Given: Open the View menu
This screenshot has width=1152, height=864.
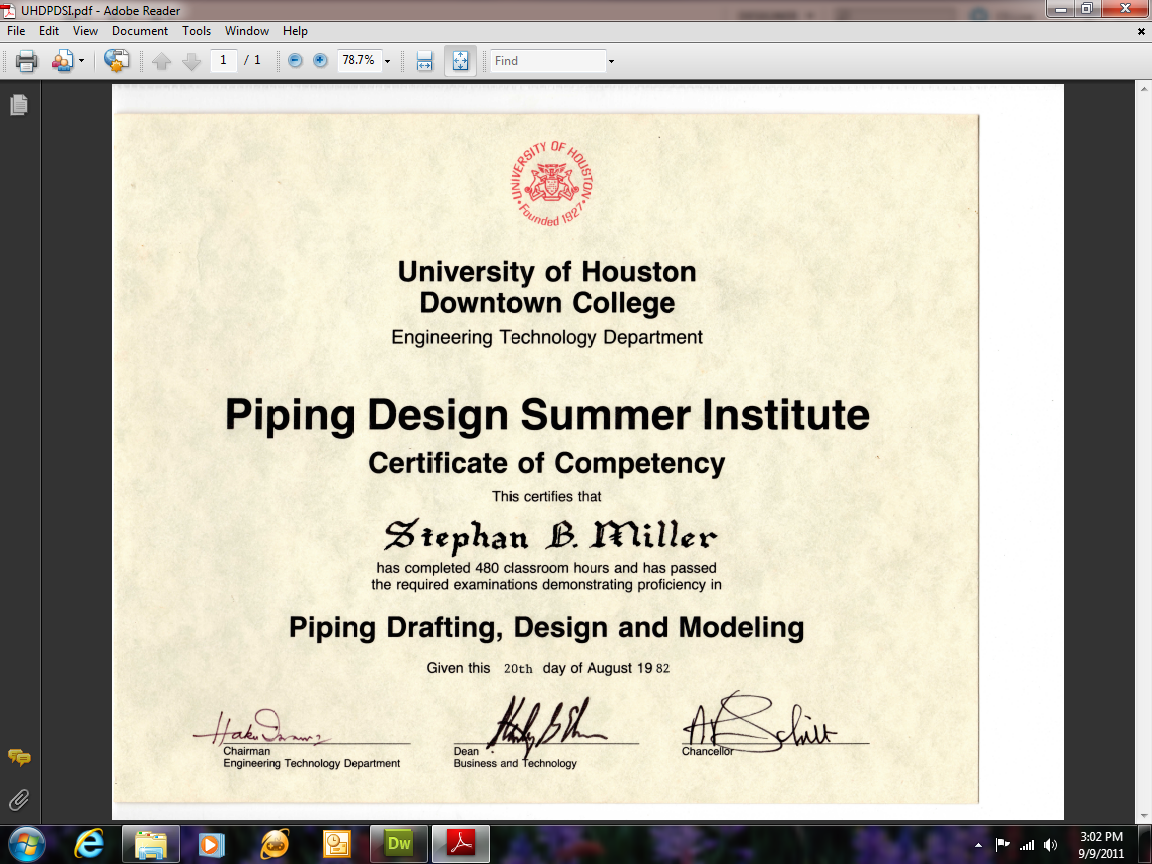Looking at the screenshot, I should [85, 31].
